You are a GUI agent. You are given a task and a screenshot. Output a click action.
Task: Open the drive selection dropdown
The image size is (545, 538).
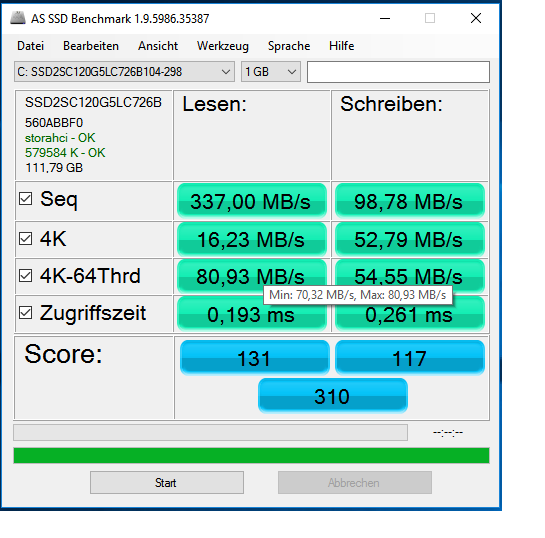point(124,72)
